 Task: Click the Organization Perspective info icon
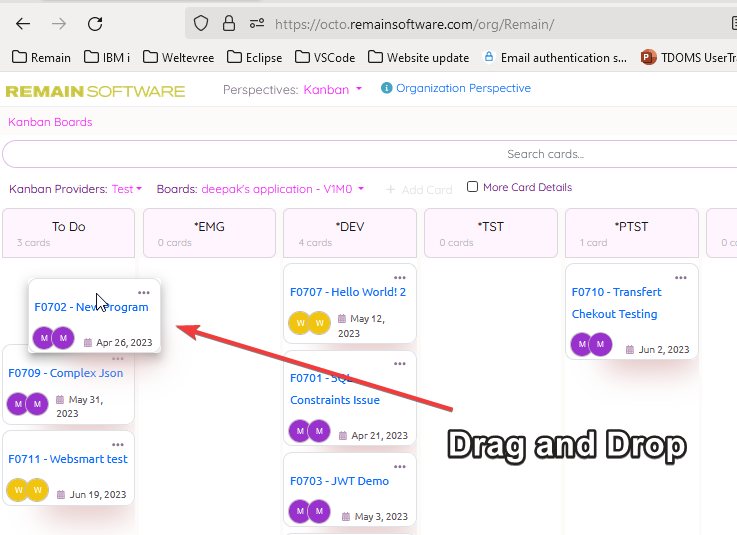coord(387,89)
